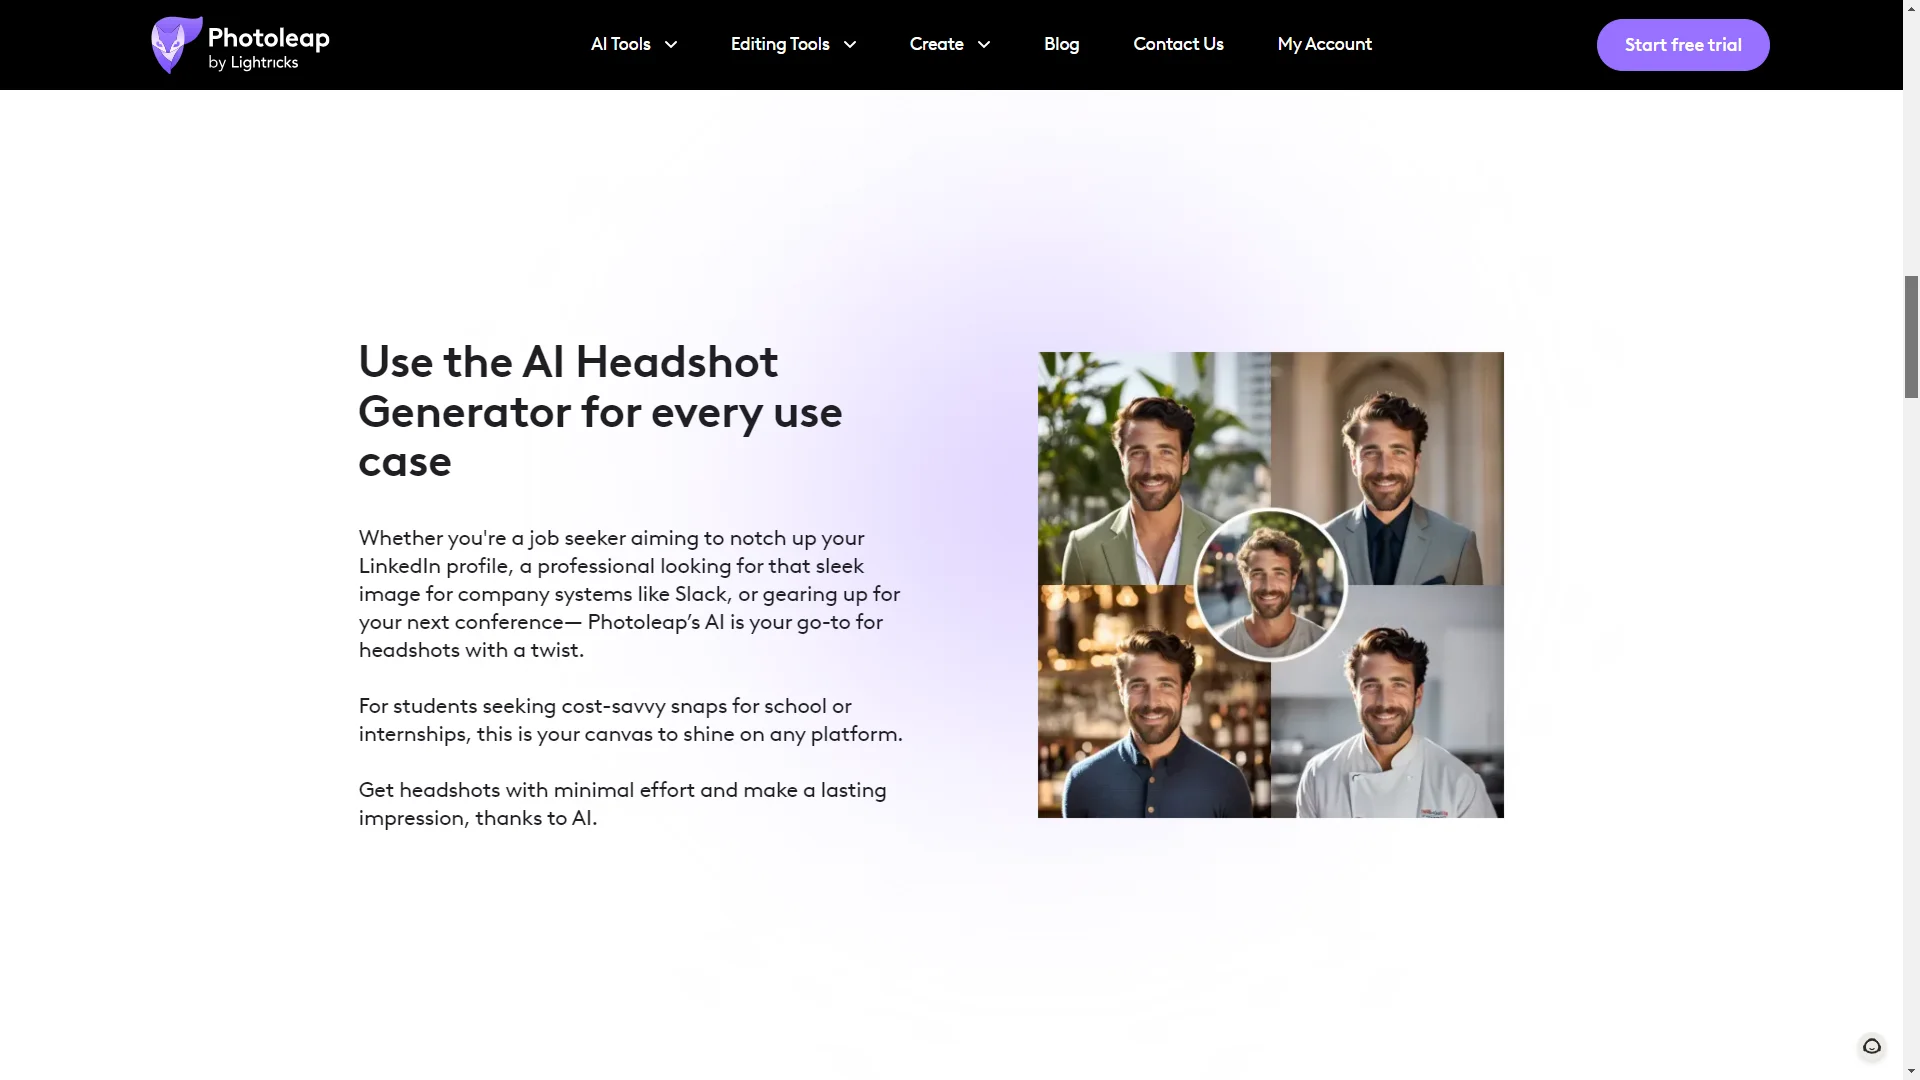Open the Contact Us link
This screenshot has width=1920, height=1080.
click(1178, 44)
